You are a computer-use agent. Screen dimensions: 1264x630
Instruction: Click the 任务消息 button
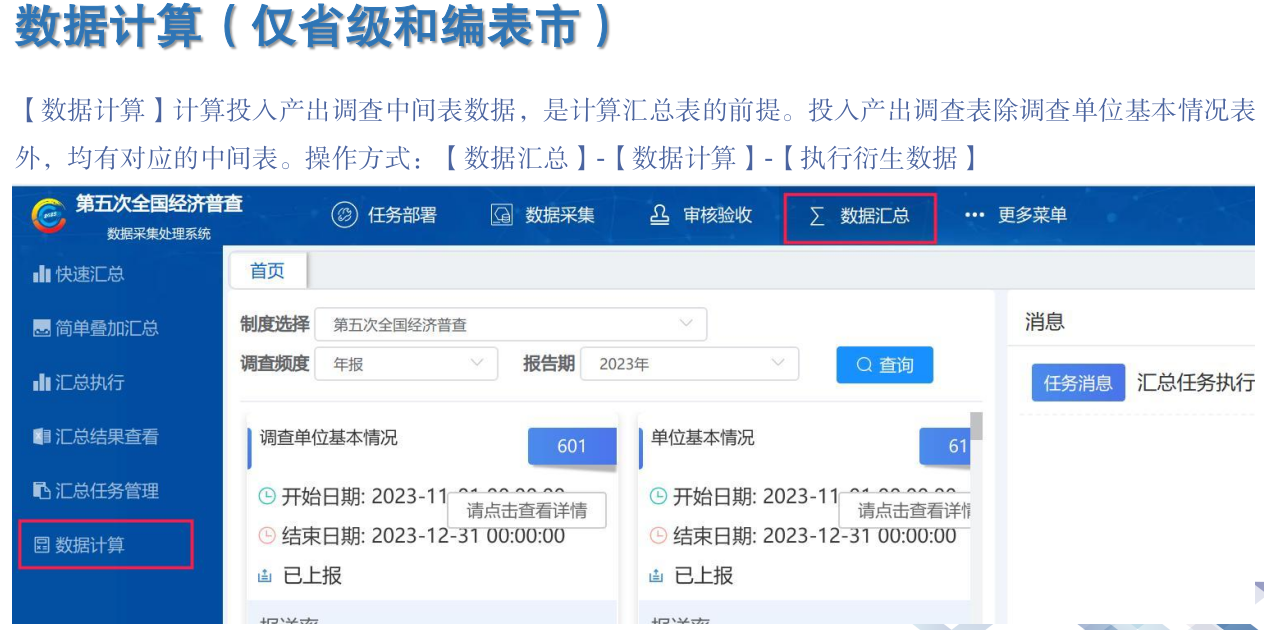(x=1078, y=383)
